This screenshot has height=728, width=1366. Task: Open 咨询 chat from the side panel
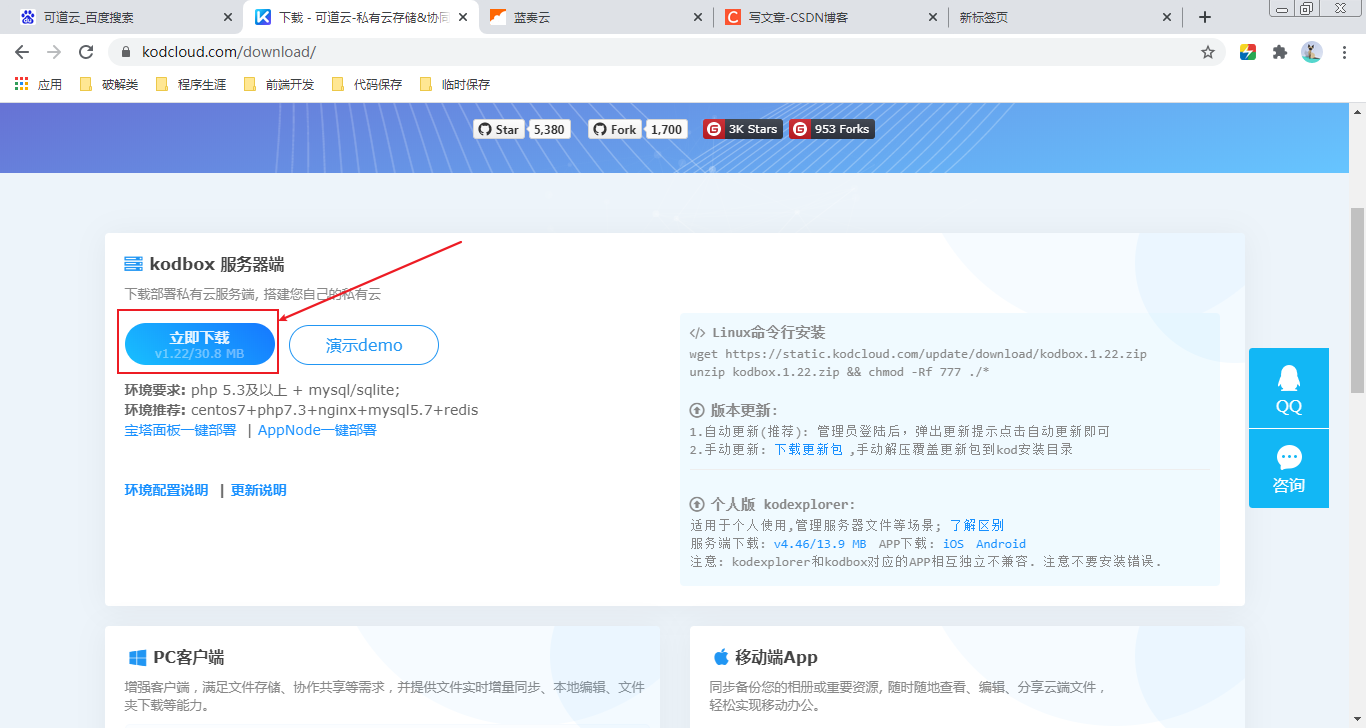click(x=1289, y=469)
